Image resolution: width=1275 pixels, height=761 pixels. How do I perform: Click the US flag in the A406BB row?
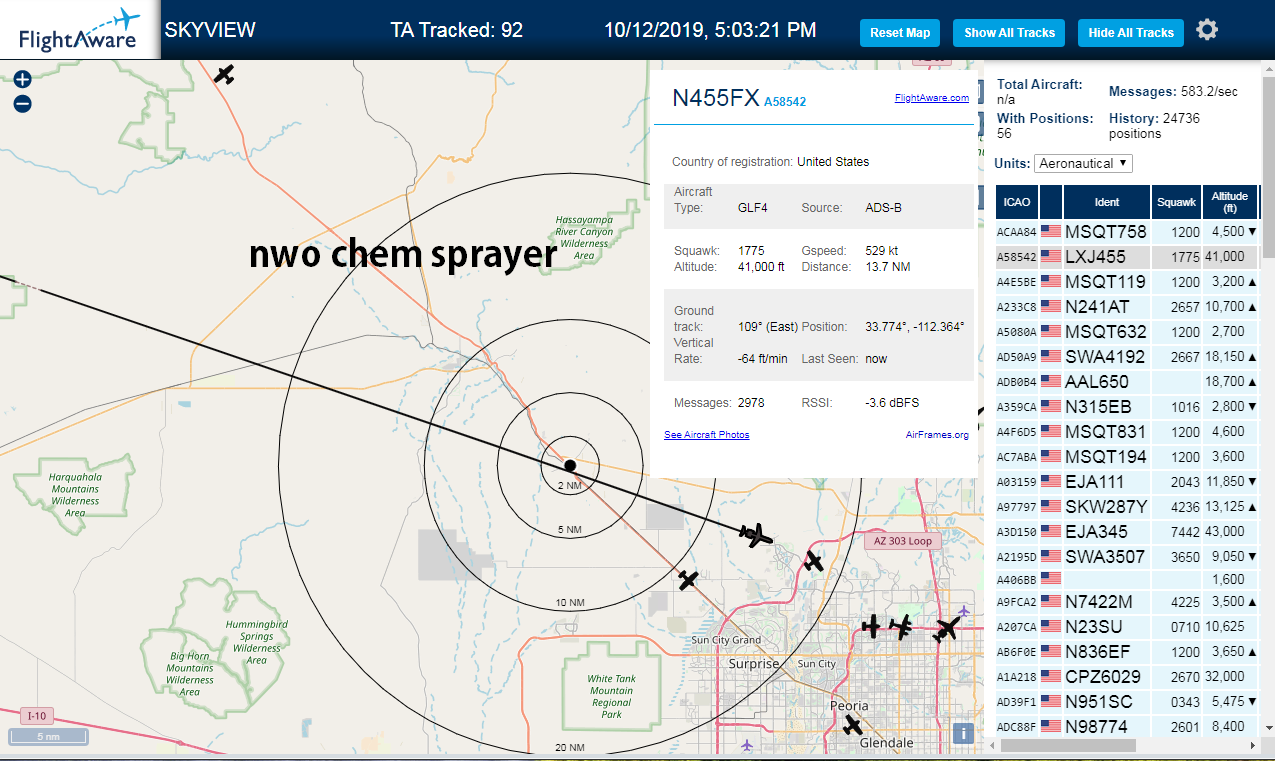[x=1051, y=577]
